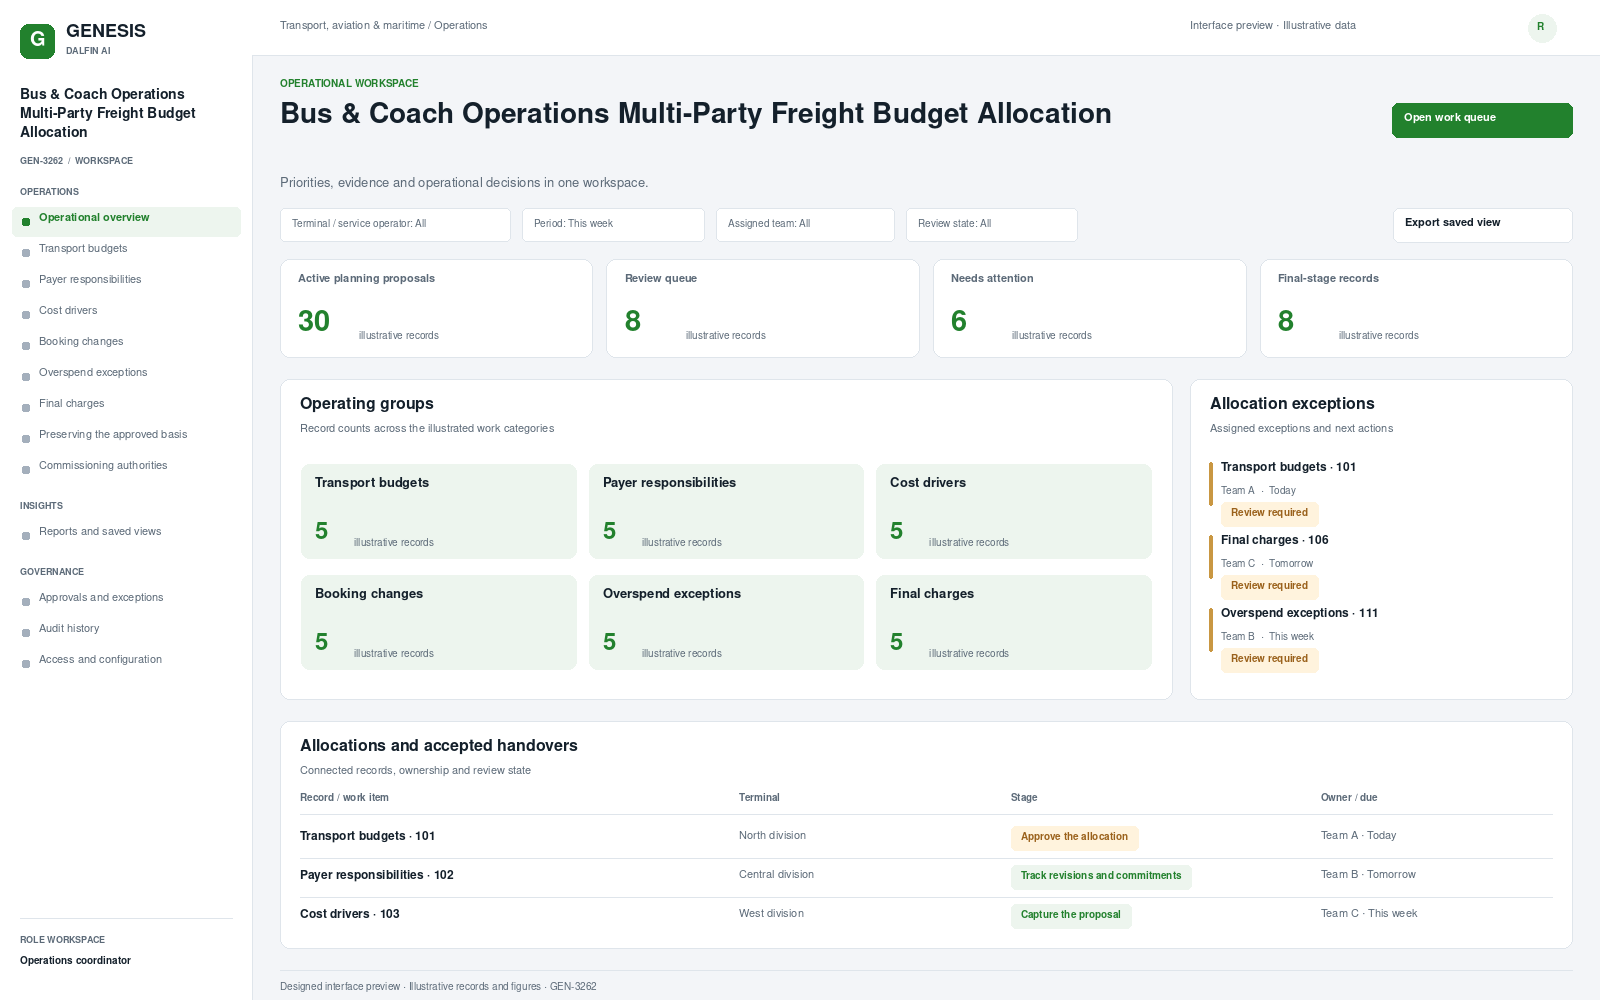
Task: Open table row Payer responsibilities · 102
Action: coord(926,876)
